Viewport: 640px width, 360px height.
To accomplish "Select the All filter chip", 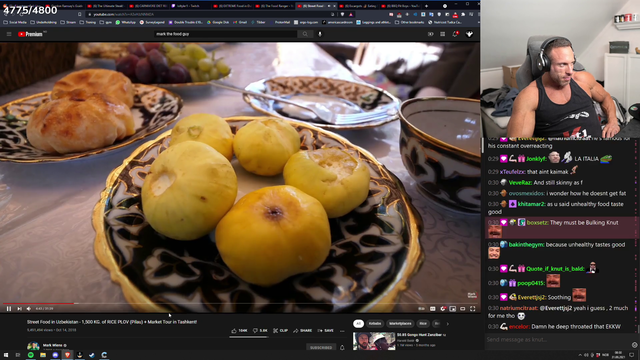I will (x=358, y=324).
